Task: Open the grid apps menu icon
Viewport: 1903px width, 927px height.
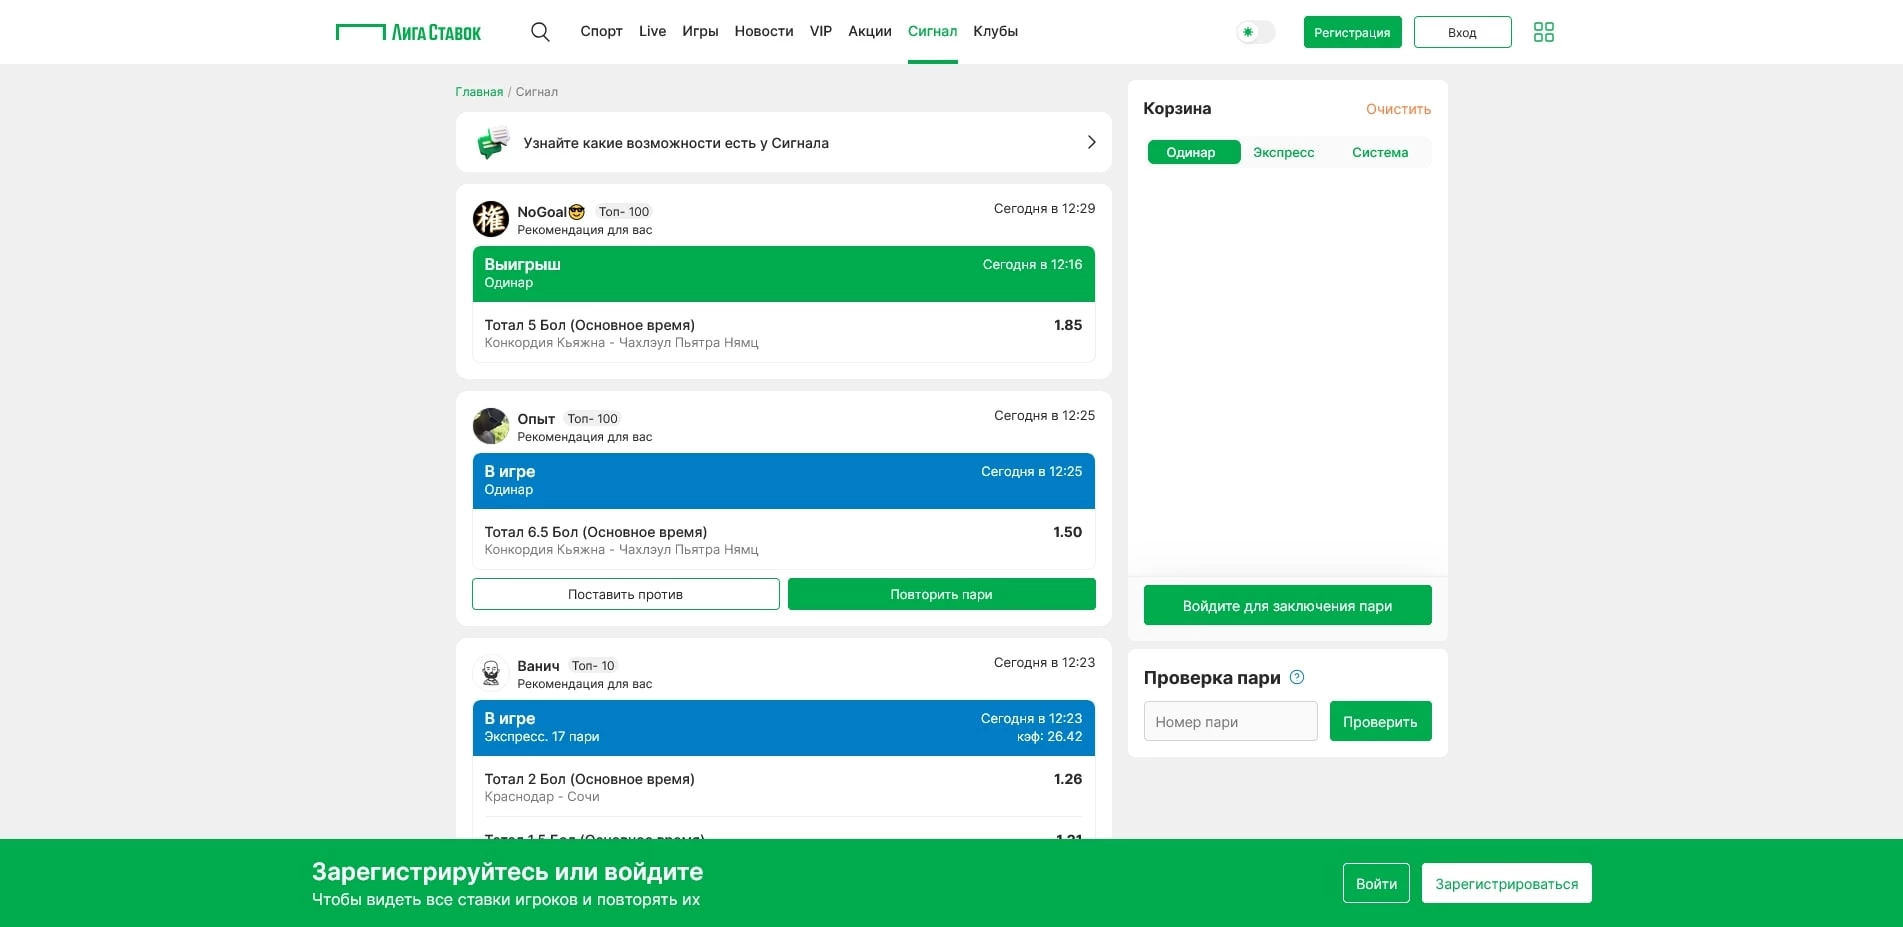Action: click(1543, 32)
